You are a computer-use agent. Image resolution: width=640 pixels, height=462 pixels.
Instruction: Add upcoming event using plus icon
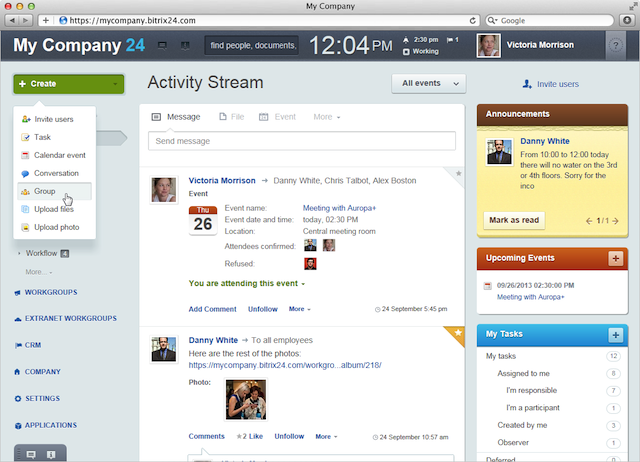[616, 258]
